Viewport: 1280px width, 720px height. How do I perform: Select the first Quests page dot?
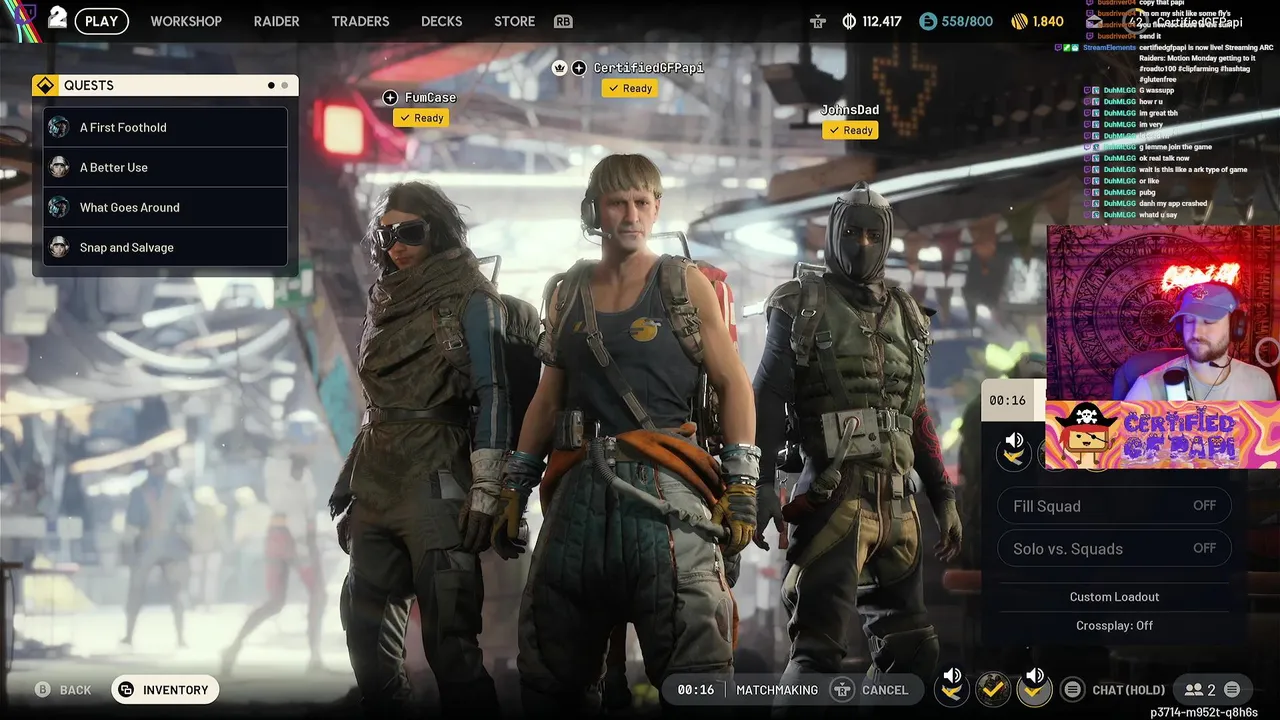(271, 85)
